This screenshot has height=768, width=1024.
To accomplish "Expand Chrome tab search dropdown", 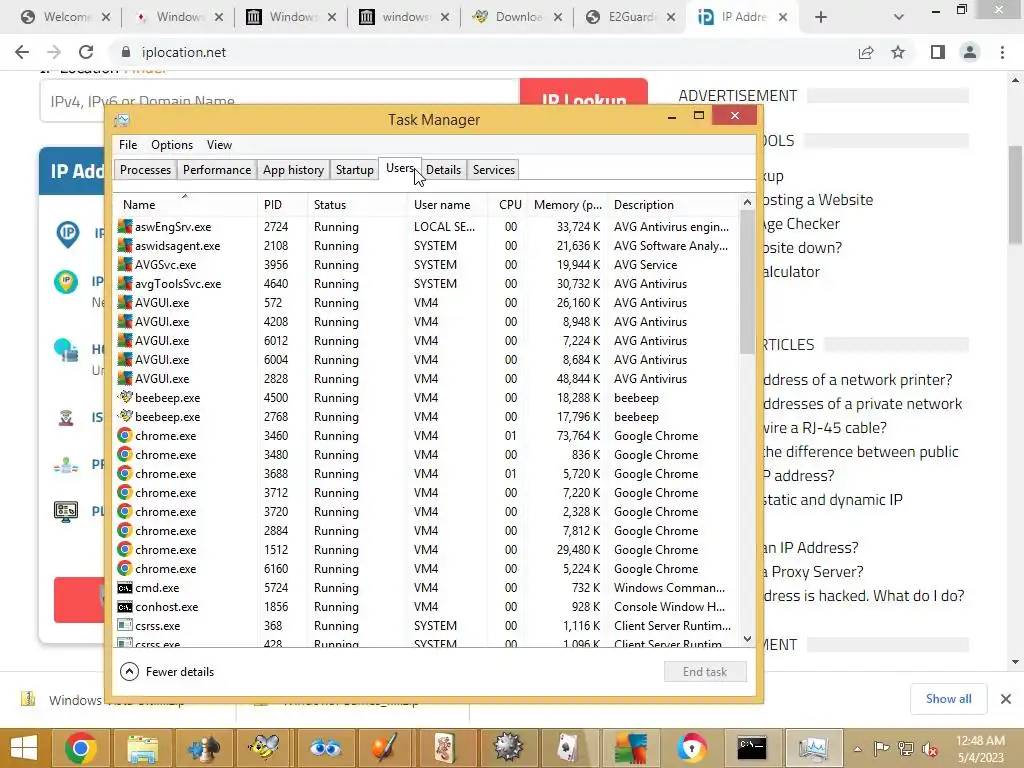I will [x=899, y=18].
